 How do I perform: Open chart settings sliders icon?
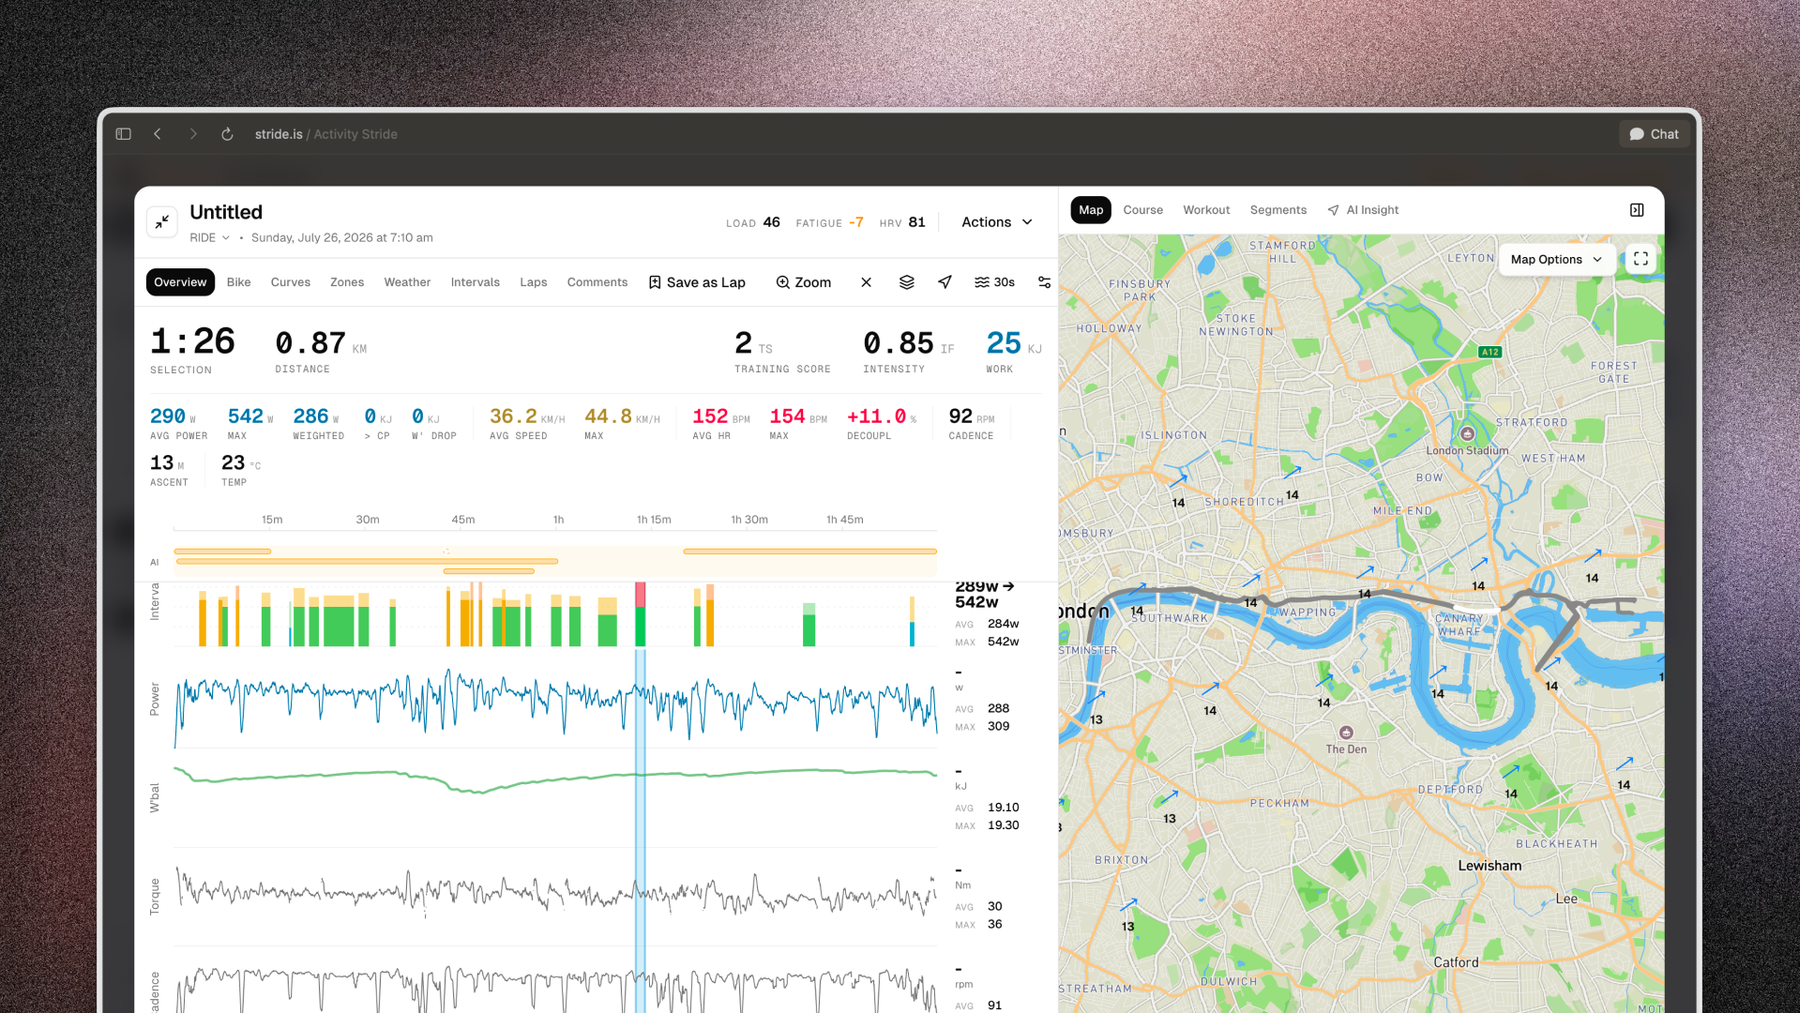point(1044,282)
